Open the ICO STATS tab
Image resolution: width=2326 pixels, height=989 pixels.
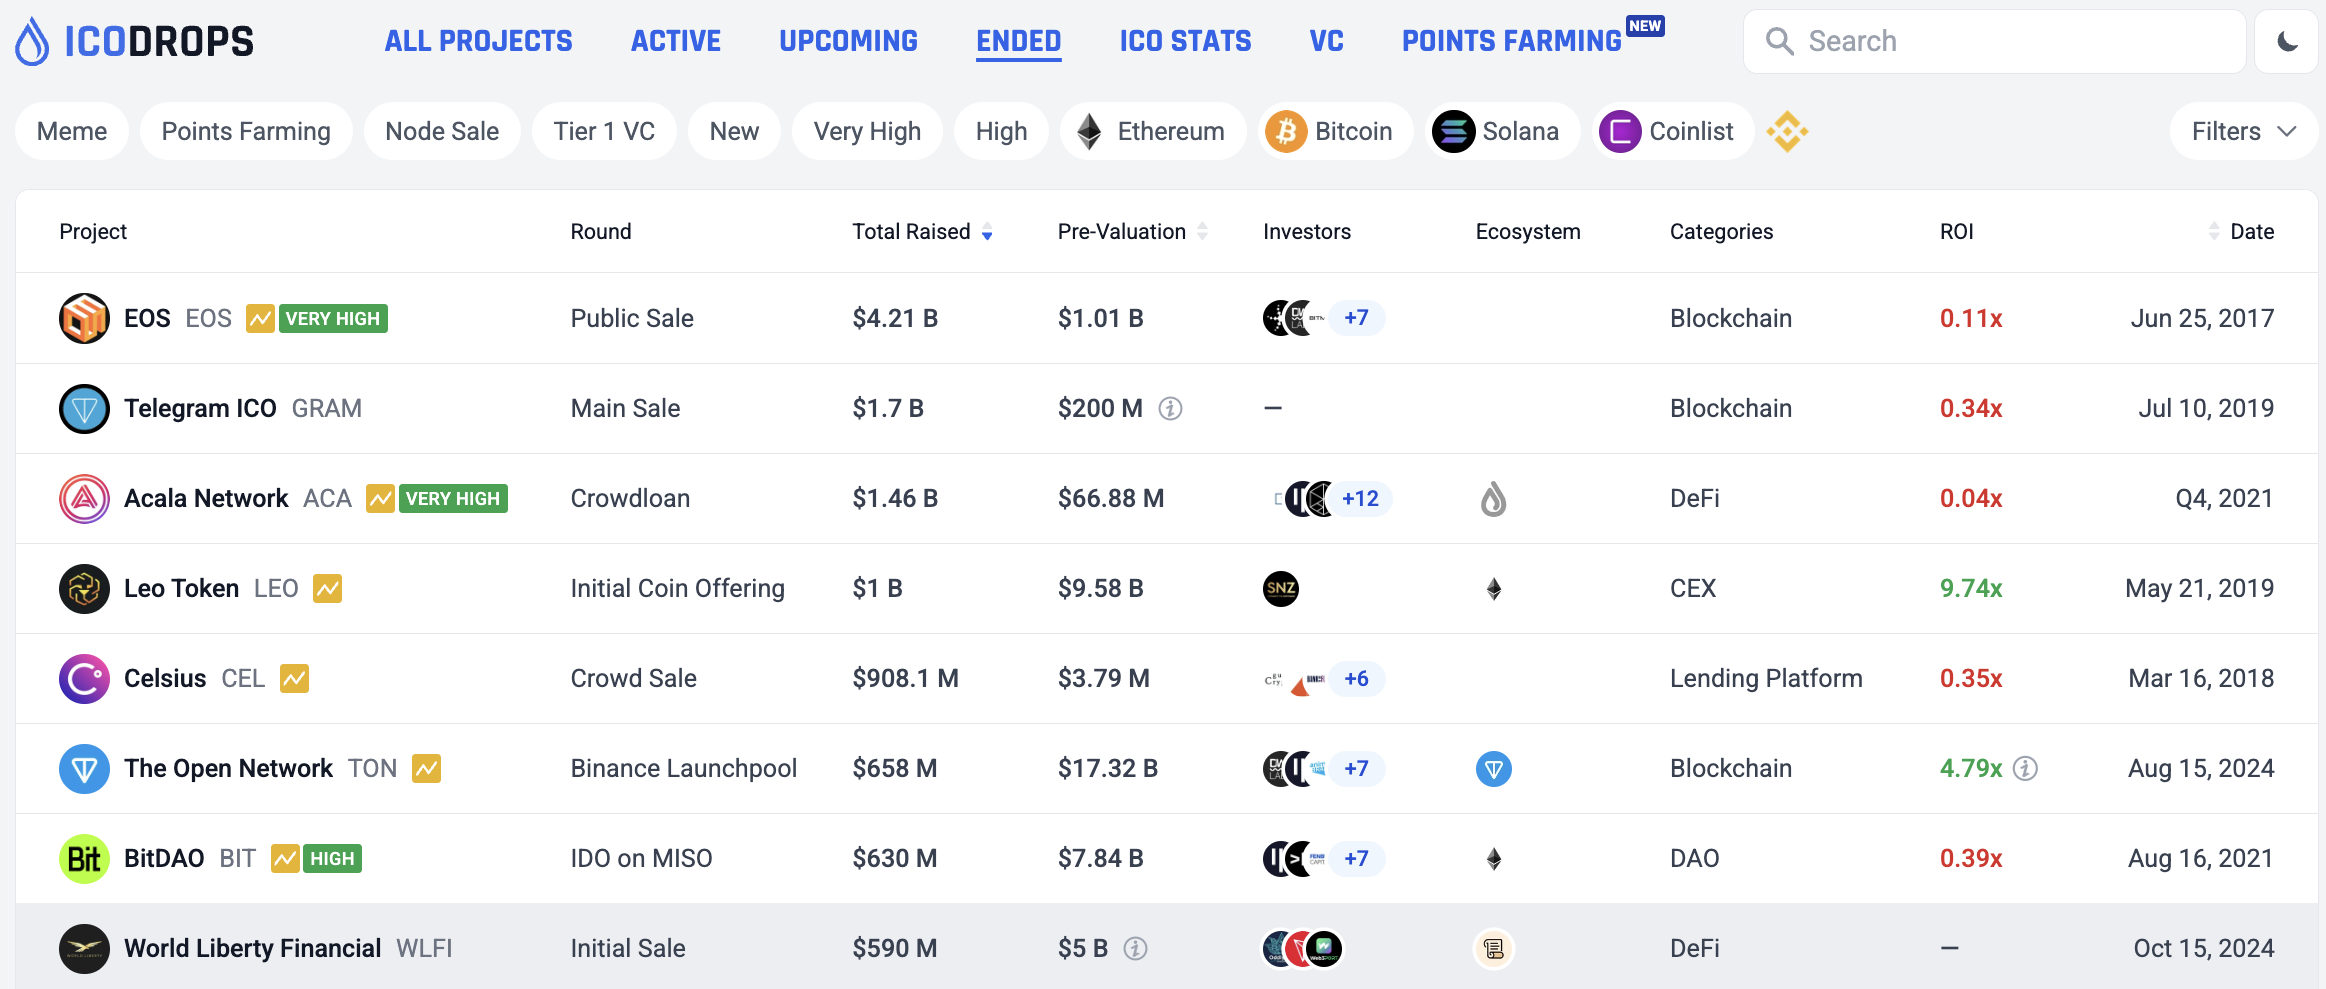point(1185,41)
